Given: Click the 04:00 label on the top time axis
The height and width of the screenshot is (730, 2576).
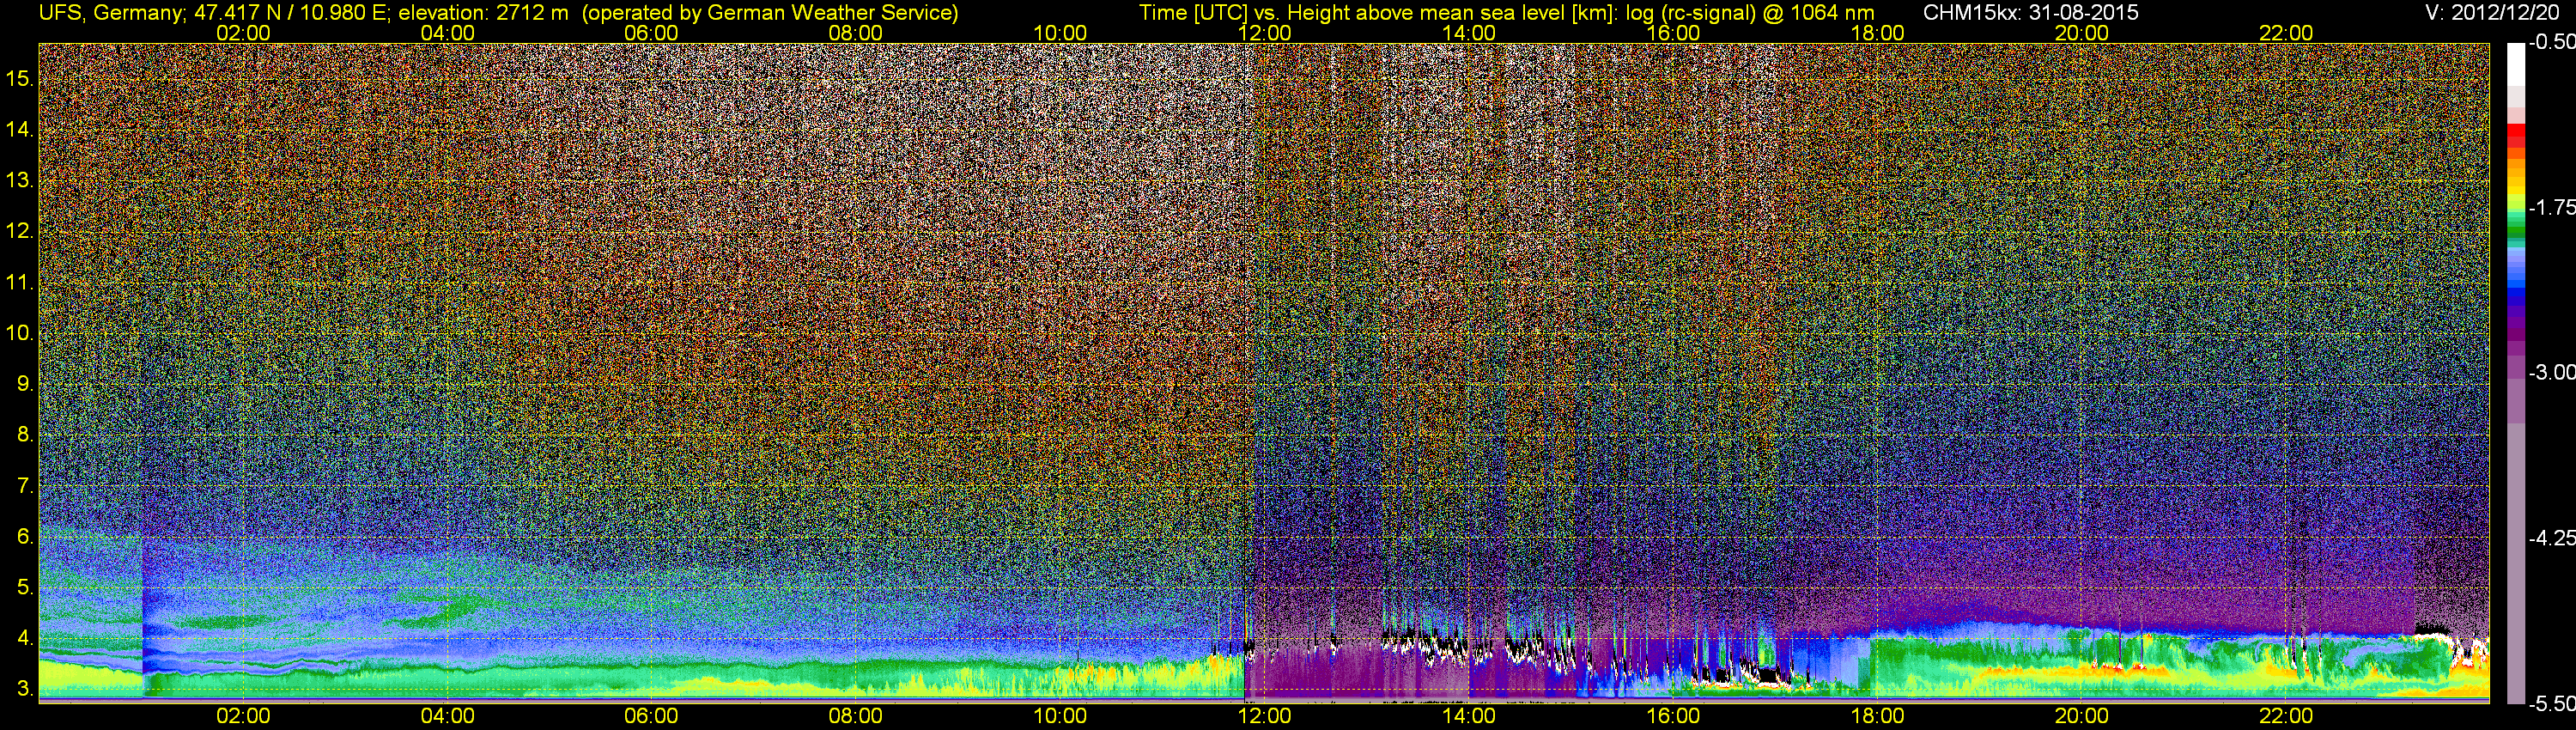Looking at the screenshot, I should tap(447, 33).
